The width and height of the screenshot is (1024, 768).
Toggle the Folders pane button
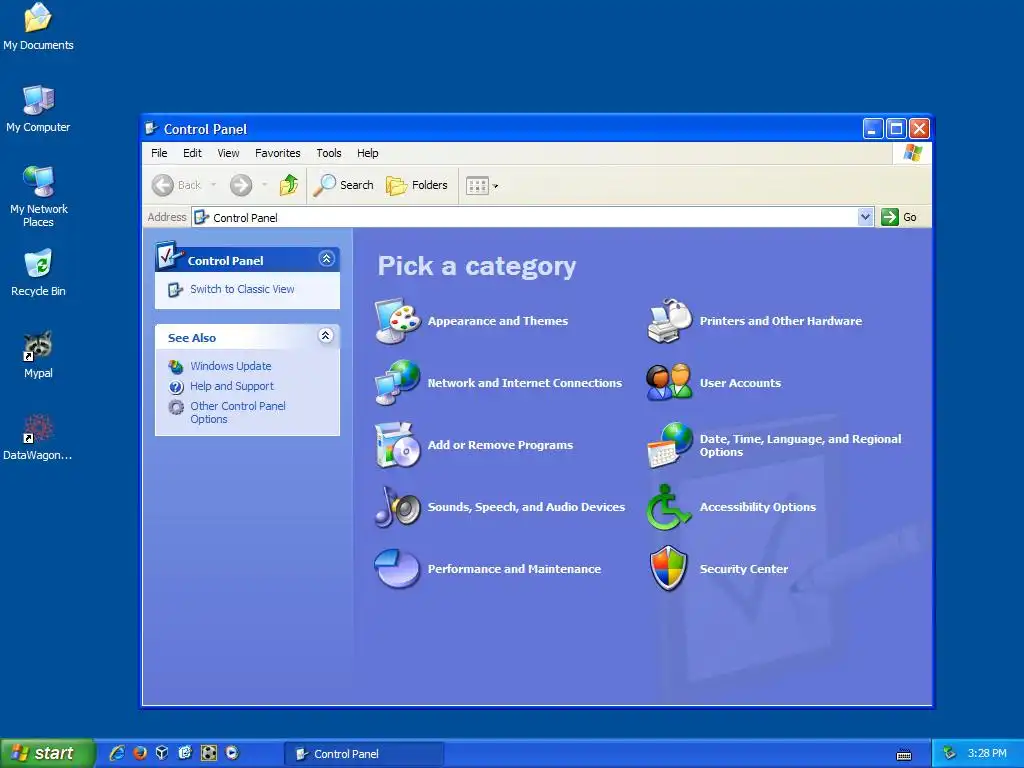(x=417, y=185)
